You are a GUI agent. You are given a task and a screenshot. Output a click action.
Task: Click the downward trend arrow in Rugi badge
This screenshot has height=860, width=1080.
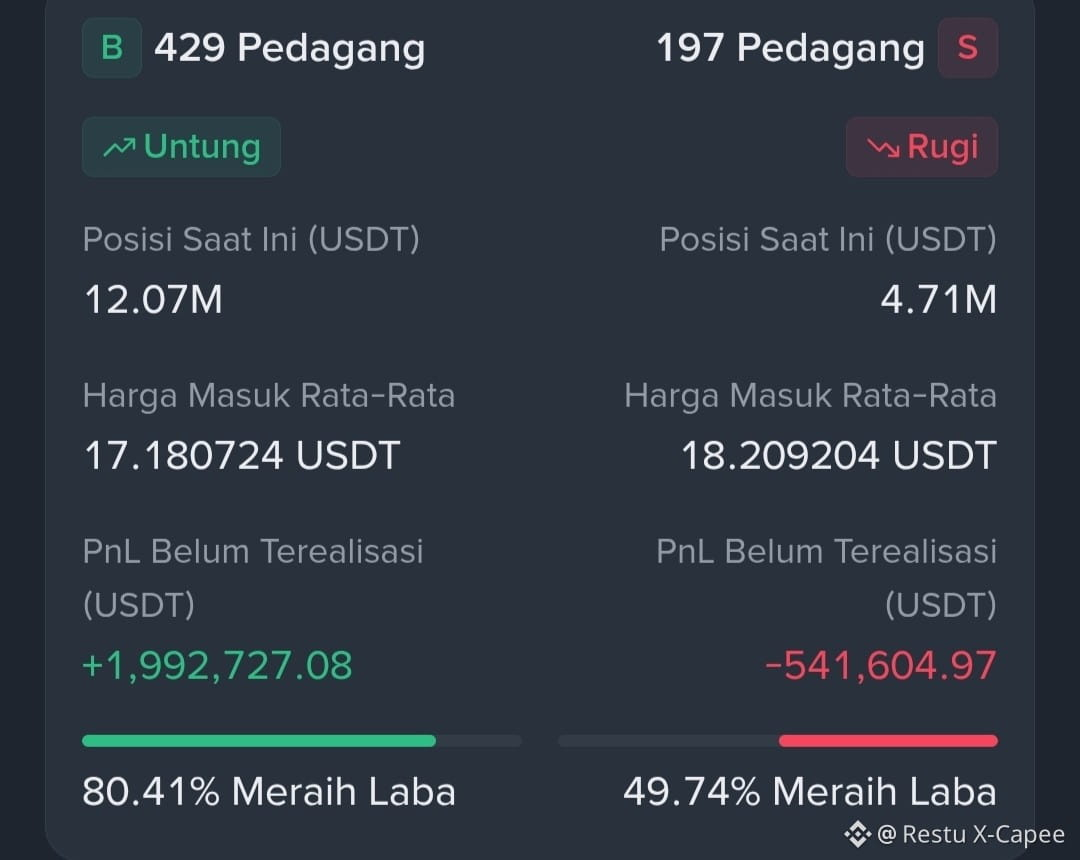884,147
